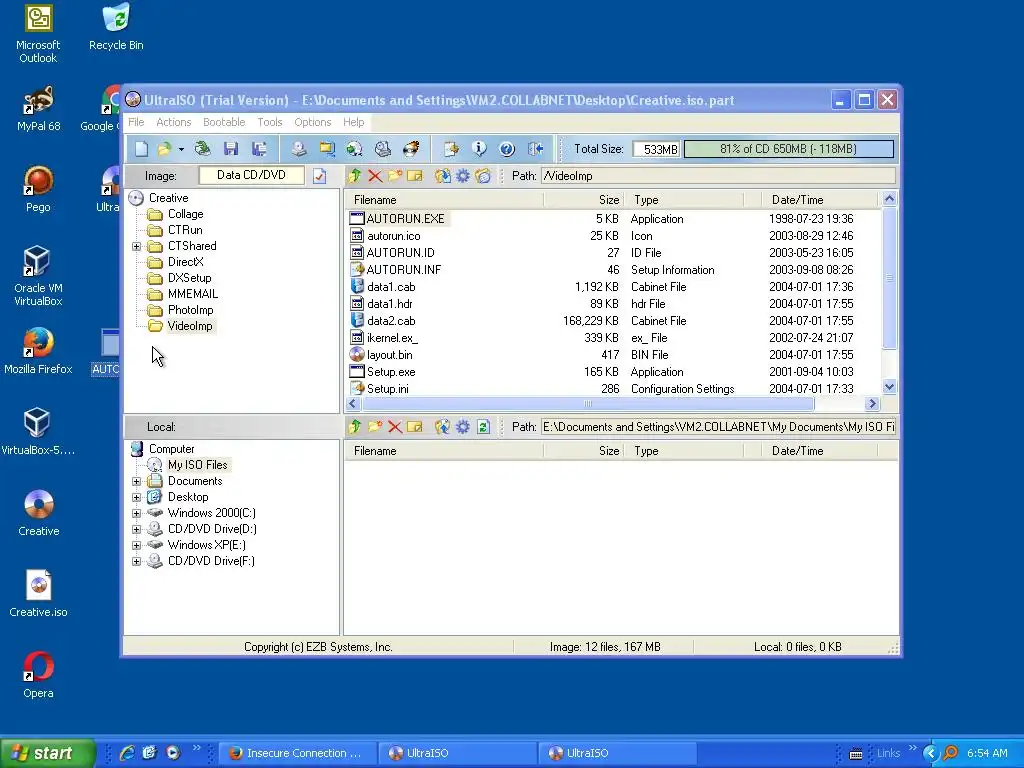Image resolution: width=1024 pixels, height=768 pixels.
Task: Click the image pane Set Label icon
Action: click(483, 176)
